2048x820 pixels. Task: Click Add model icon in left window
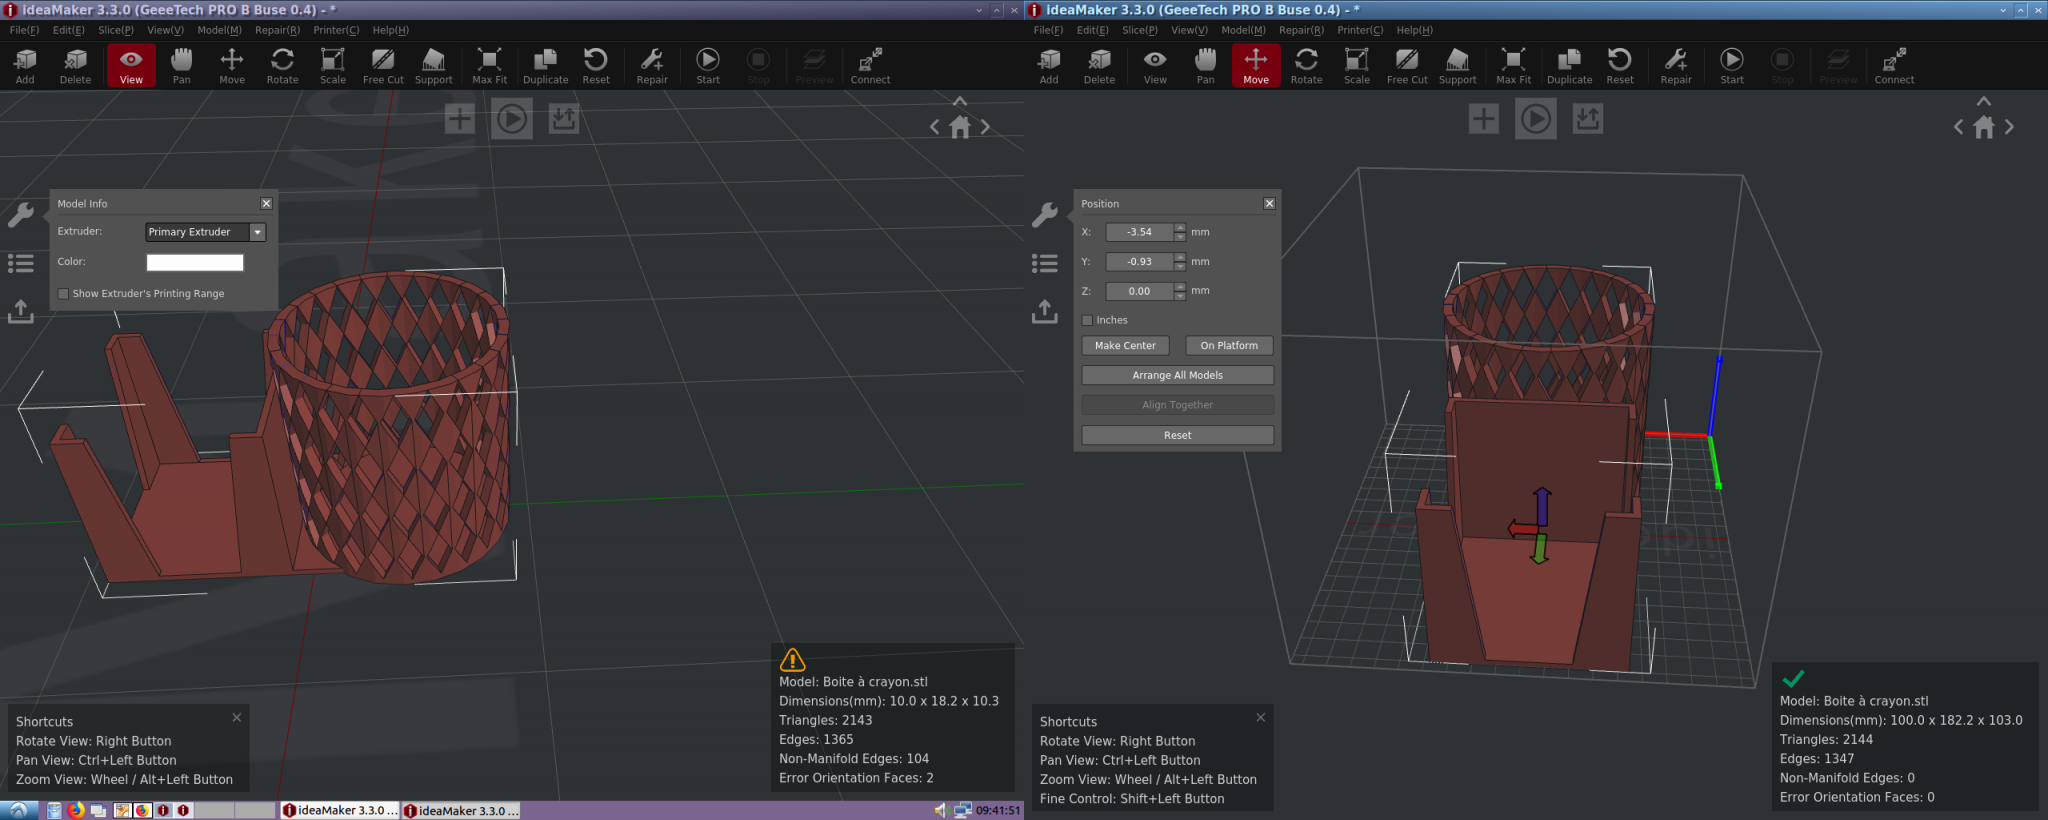point(25,66)
